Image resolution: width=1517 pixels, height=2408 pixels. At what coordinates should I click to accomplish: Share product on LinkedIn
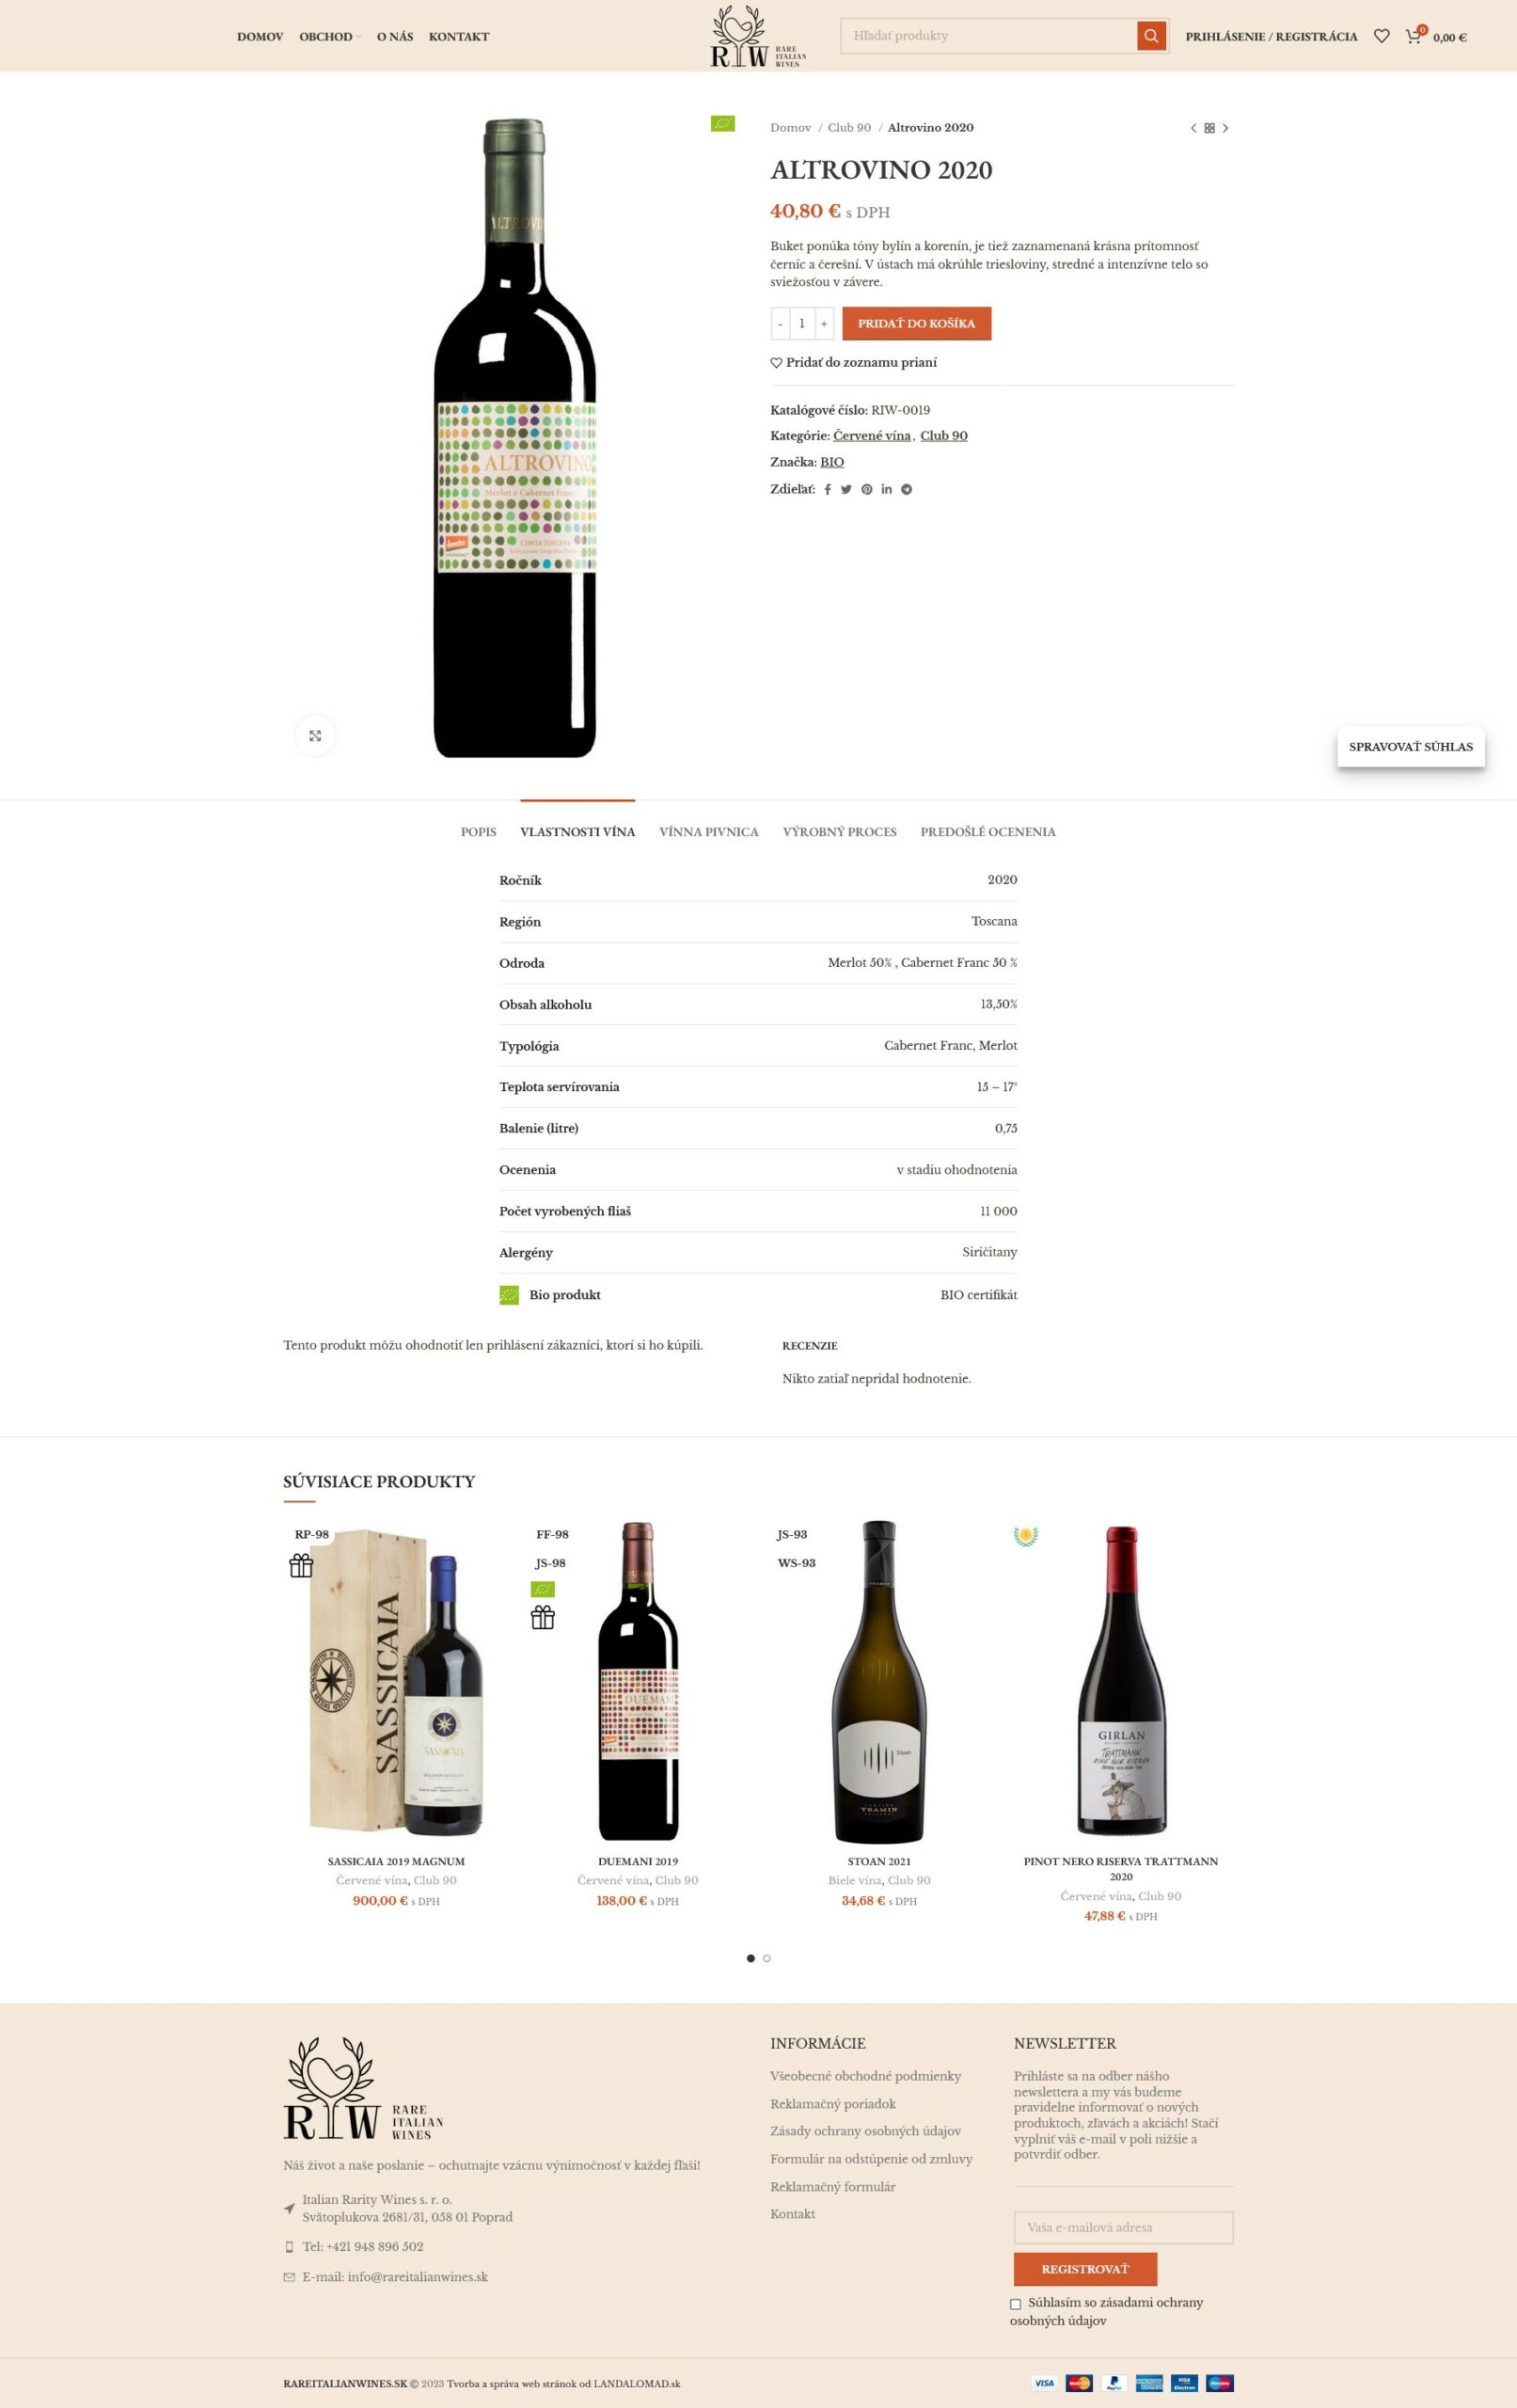pos(886,489)
